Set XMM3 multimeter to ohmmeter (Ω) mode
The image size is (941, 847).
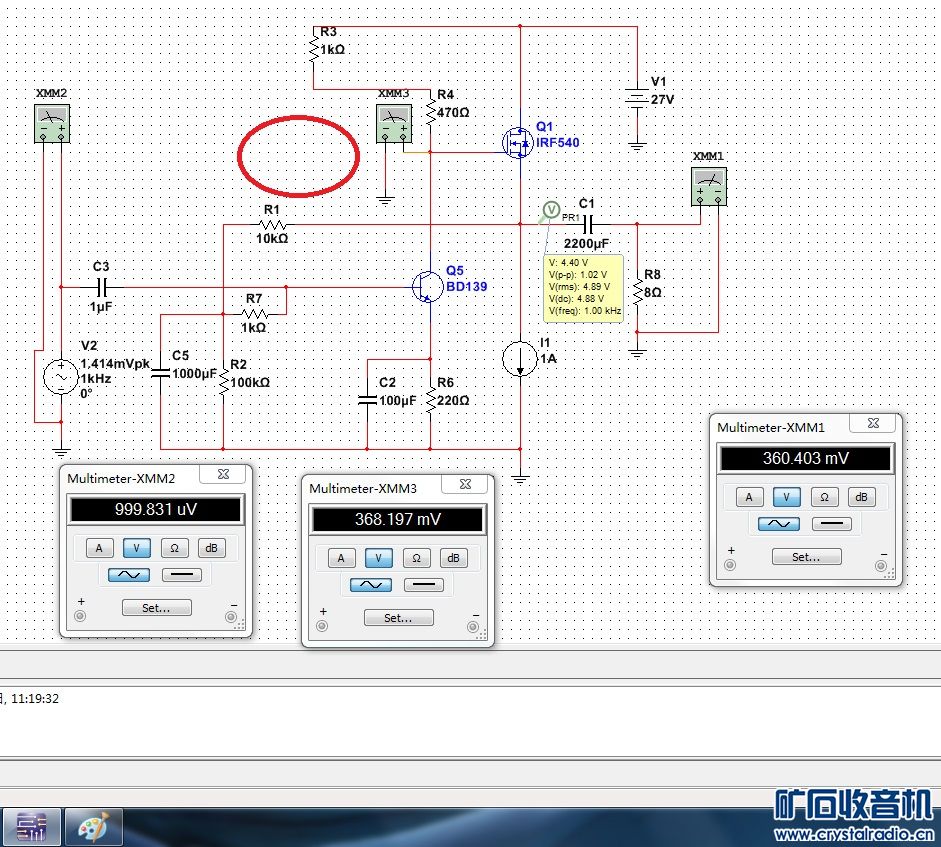416,558
